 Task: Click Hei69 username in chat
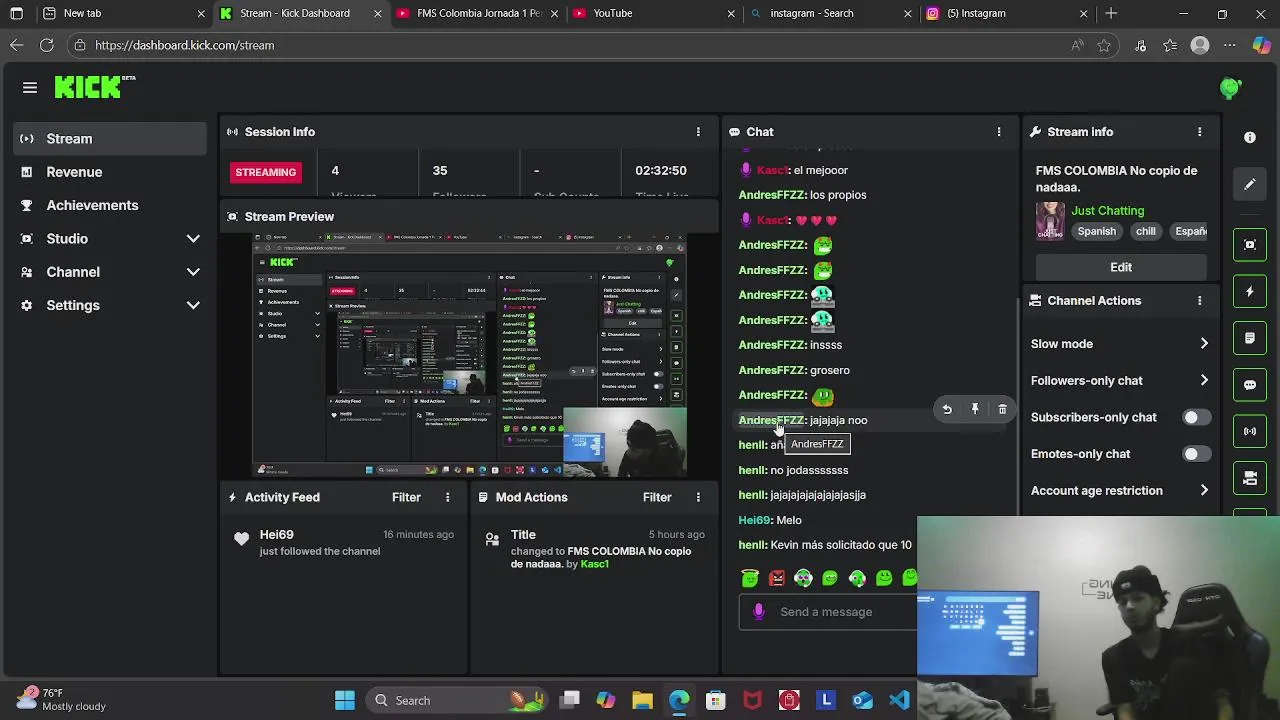click(x=754, y=520)
